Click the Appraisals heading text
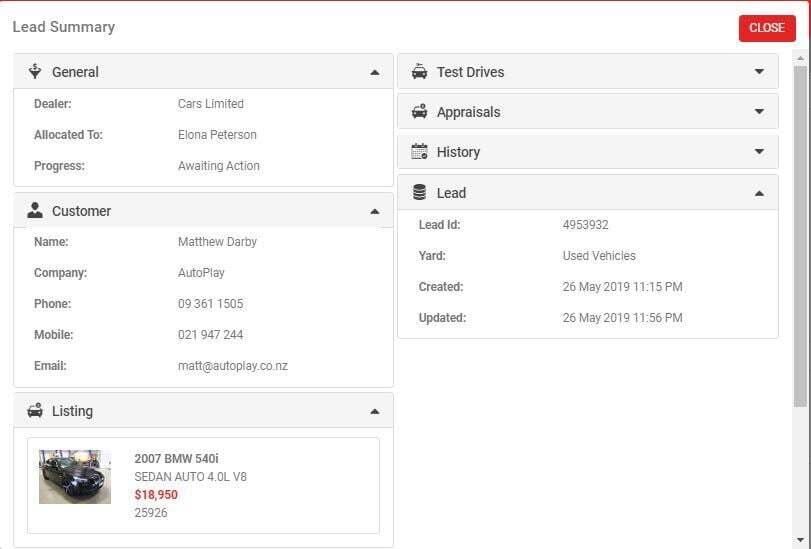811x549 pixels. [x=469, y=112]
